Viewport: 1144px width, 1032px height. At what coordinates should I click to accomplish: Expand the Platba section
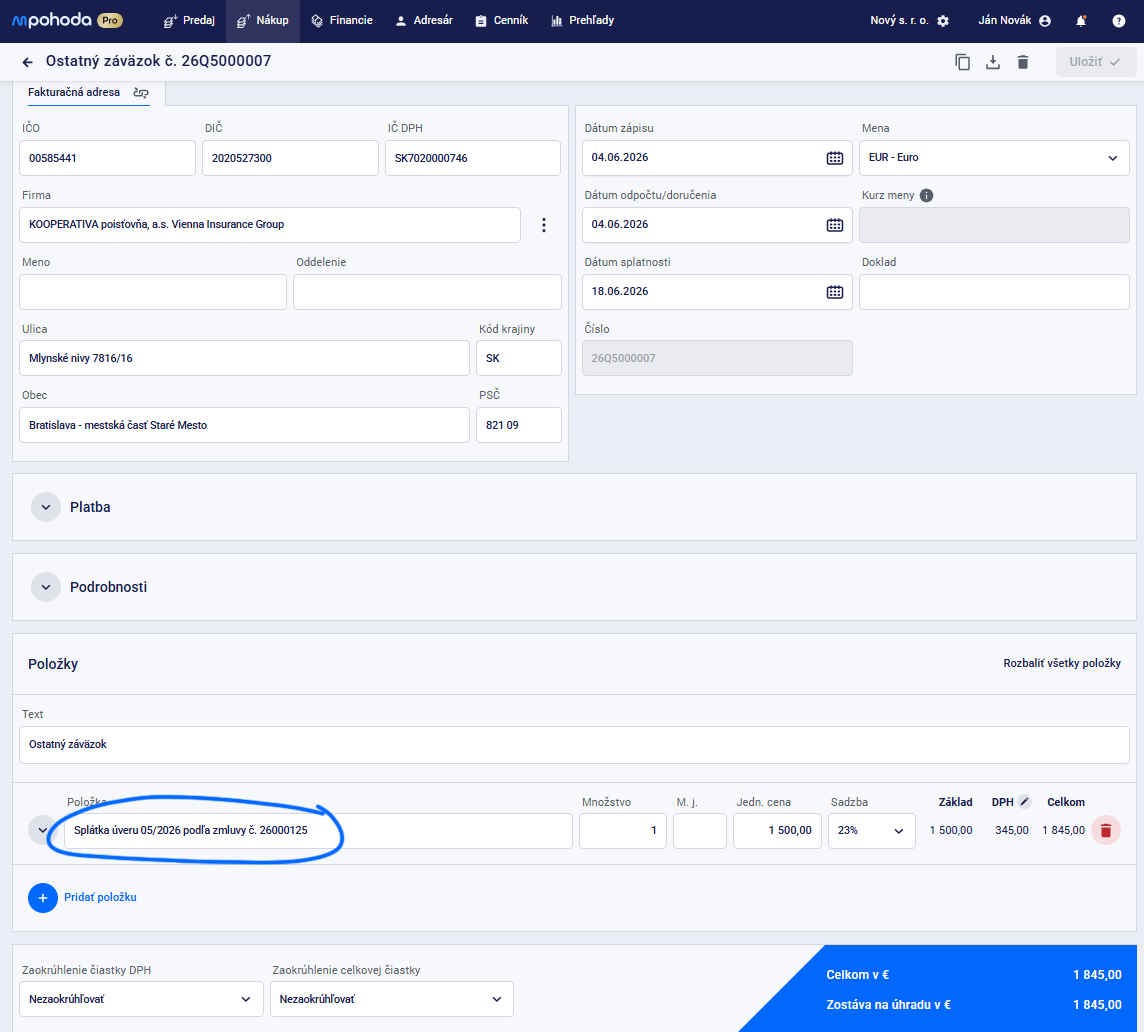45,507
